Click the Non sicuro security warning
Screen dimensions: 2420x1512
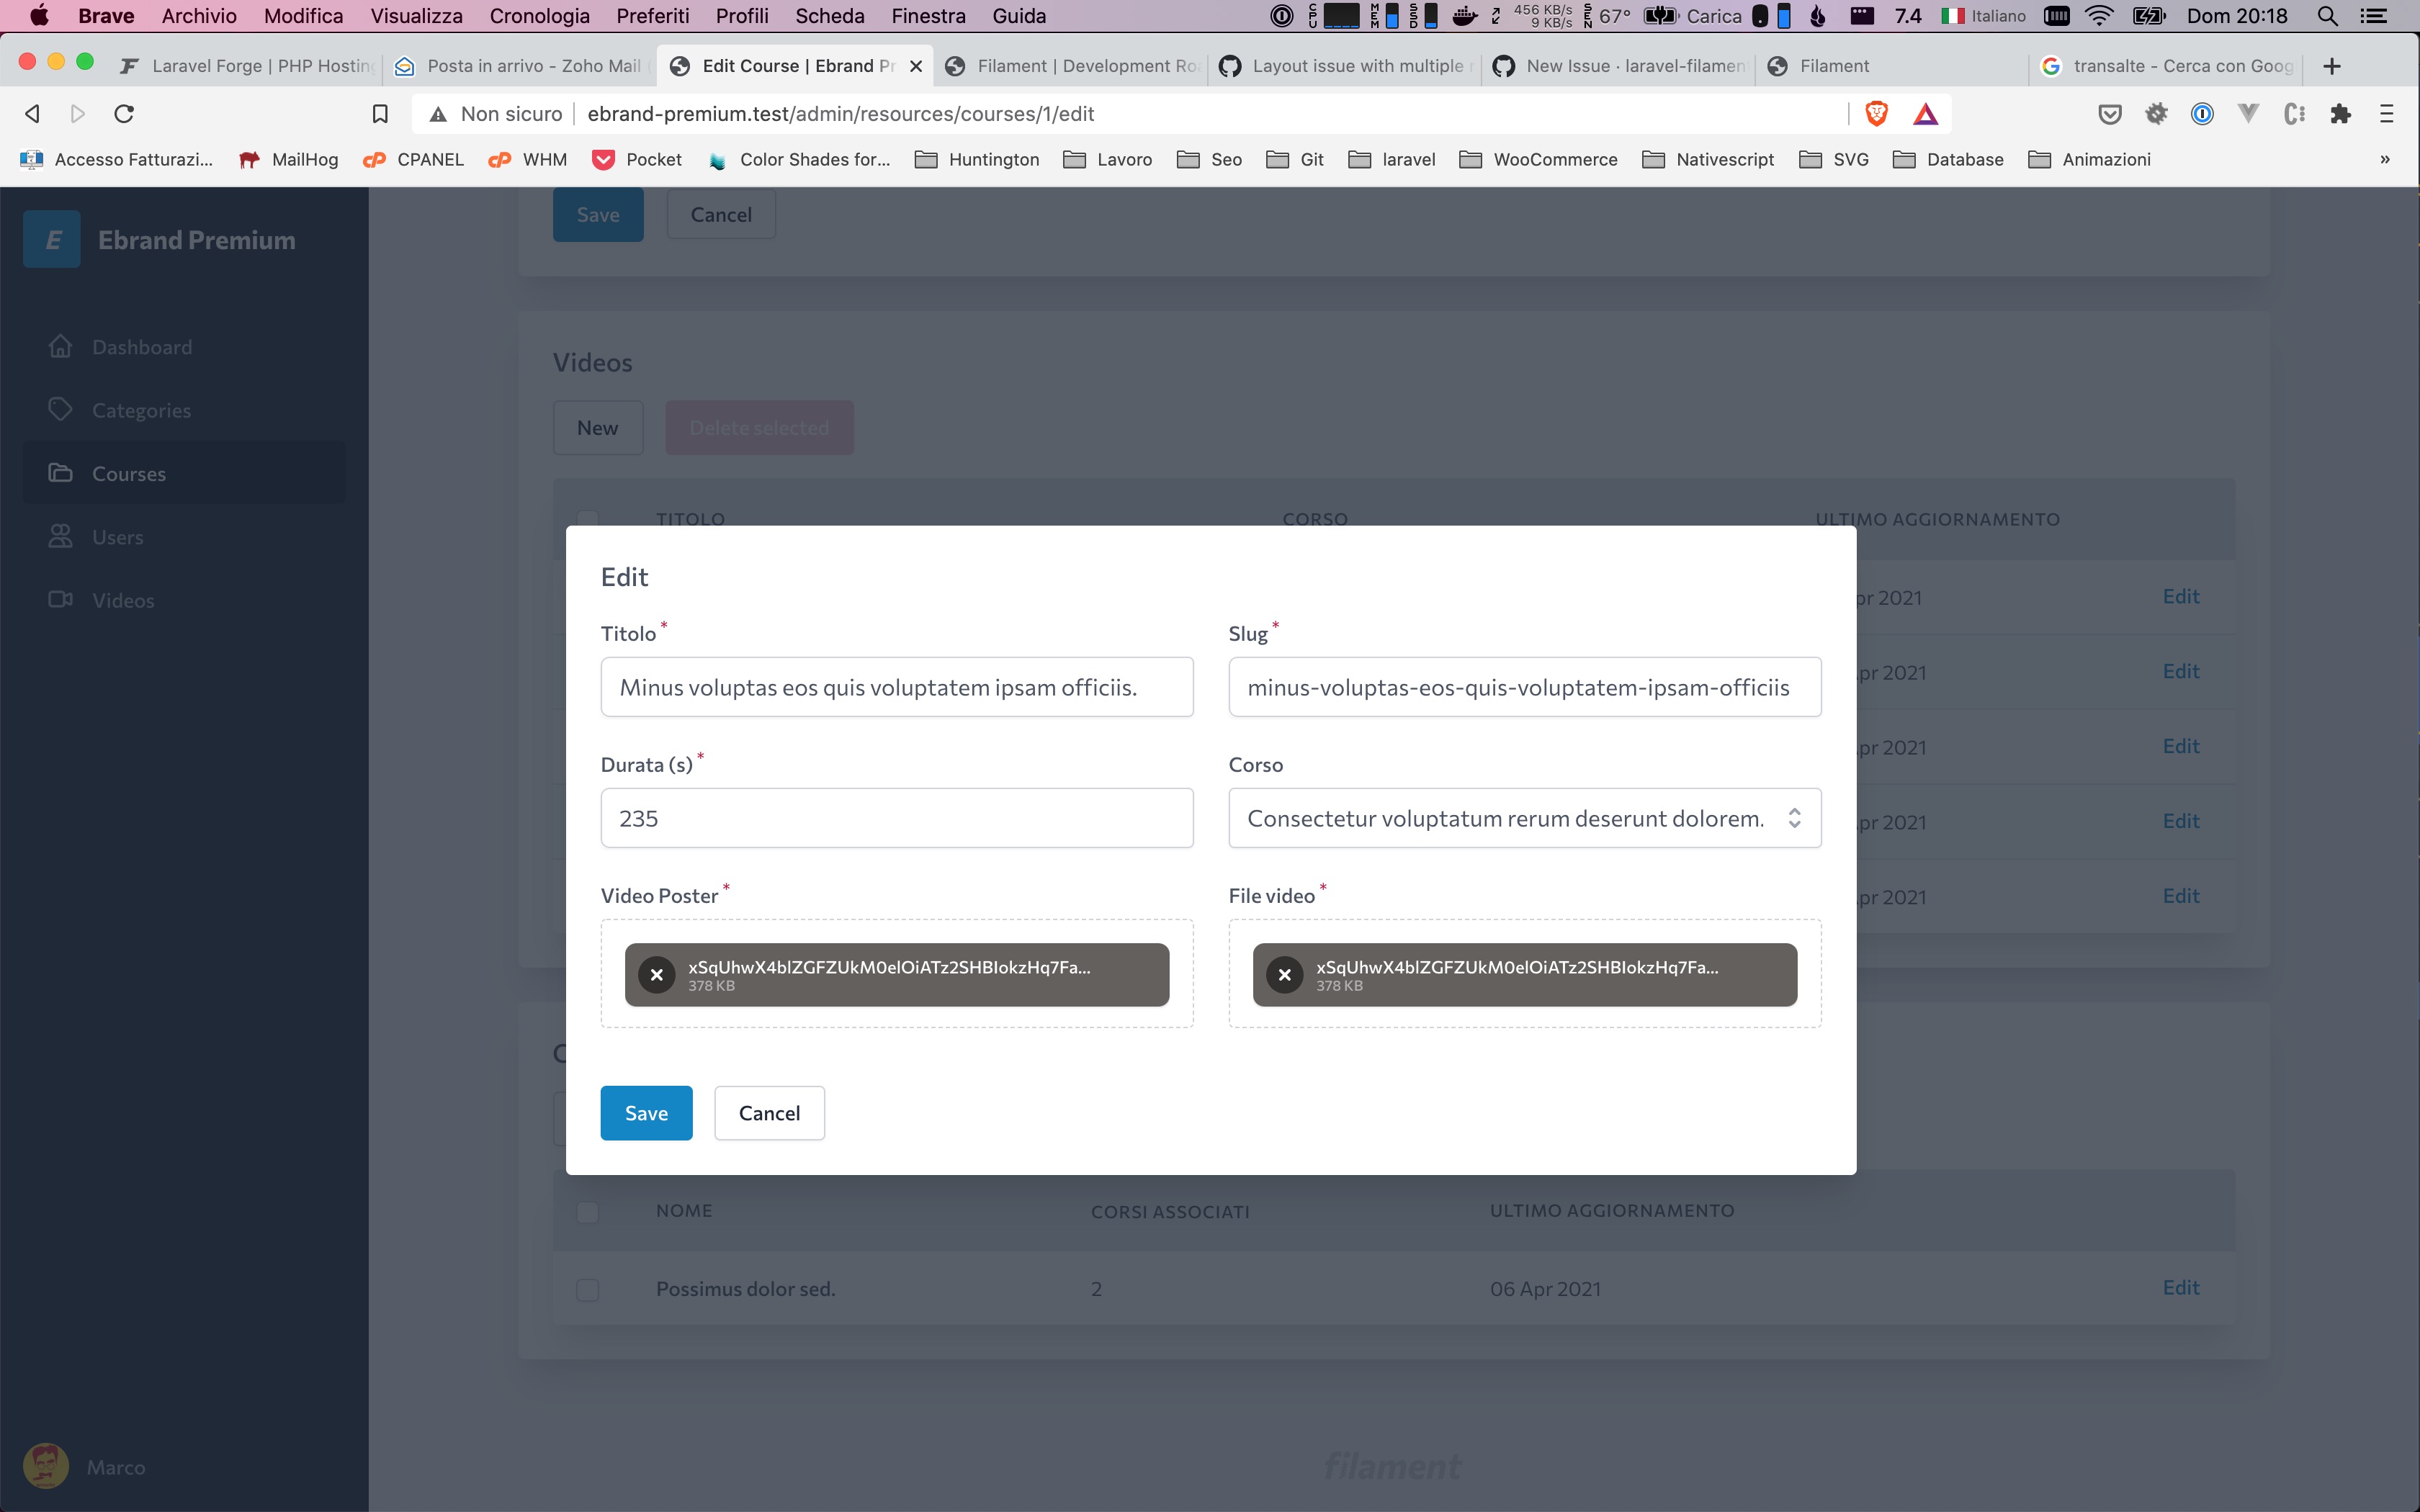click(495, 114)
